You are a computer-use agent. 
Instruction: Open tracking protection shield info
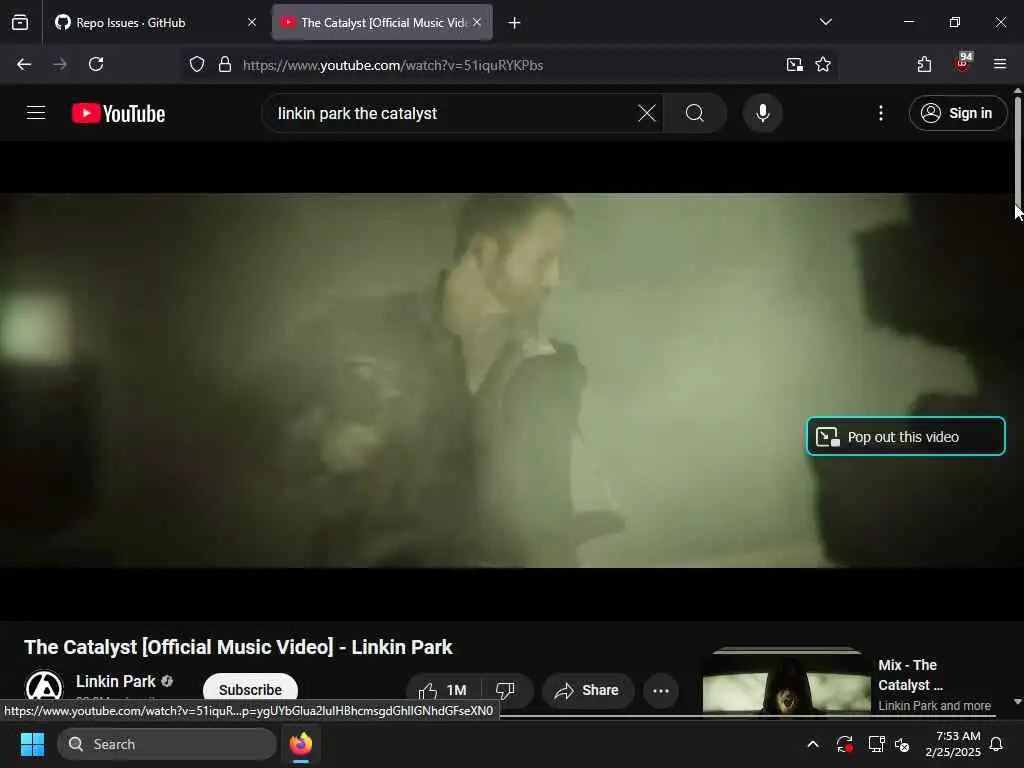[197, 65]
